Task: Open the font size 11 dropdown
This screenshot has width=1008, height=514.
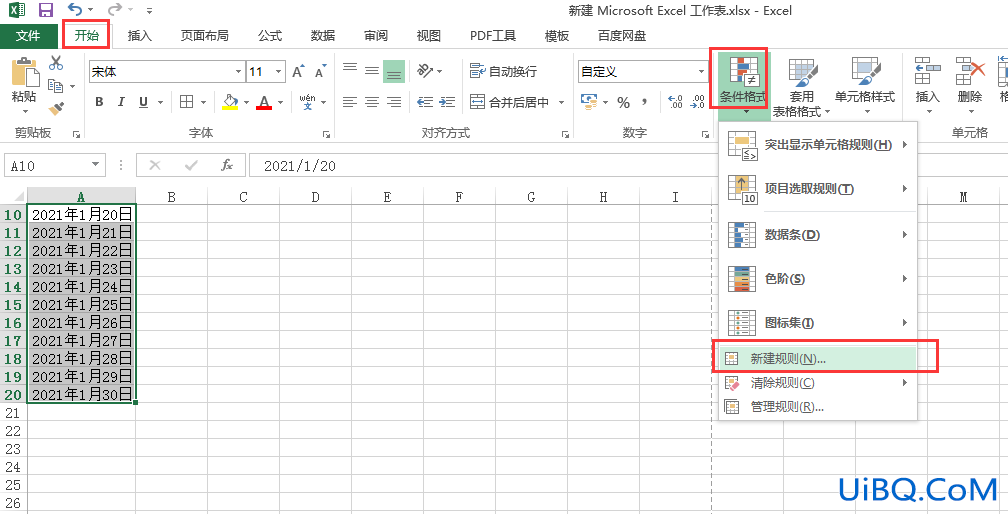Action: point(278,71)
